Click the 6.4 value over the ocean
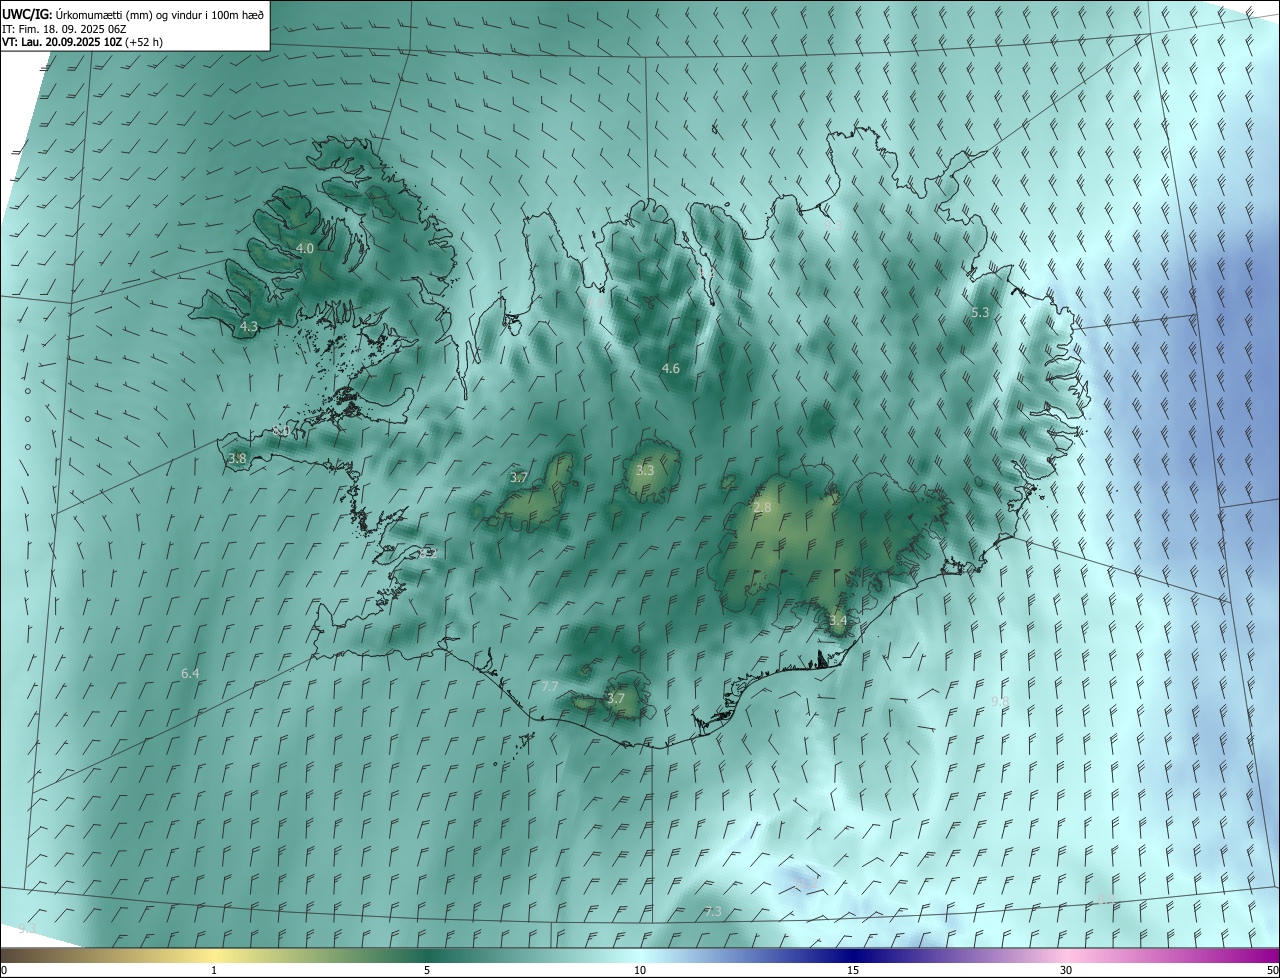The height and width of the screenshot is (978, 1280). click(x=190, y=674)
